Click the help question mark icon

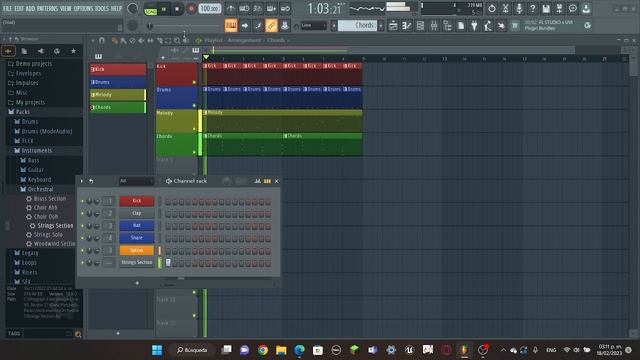[x=532, y=9]
